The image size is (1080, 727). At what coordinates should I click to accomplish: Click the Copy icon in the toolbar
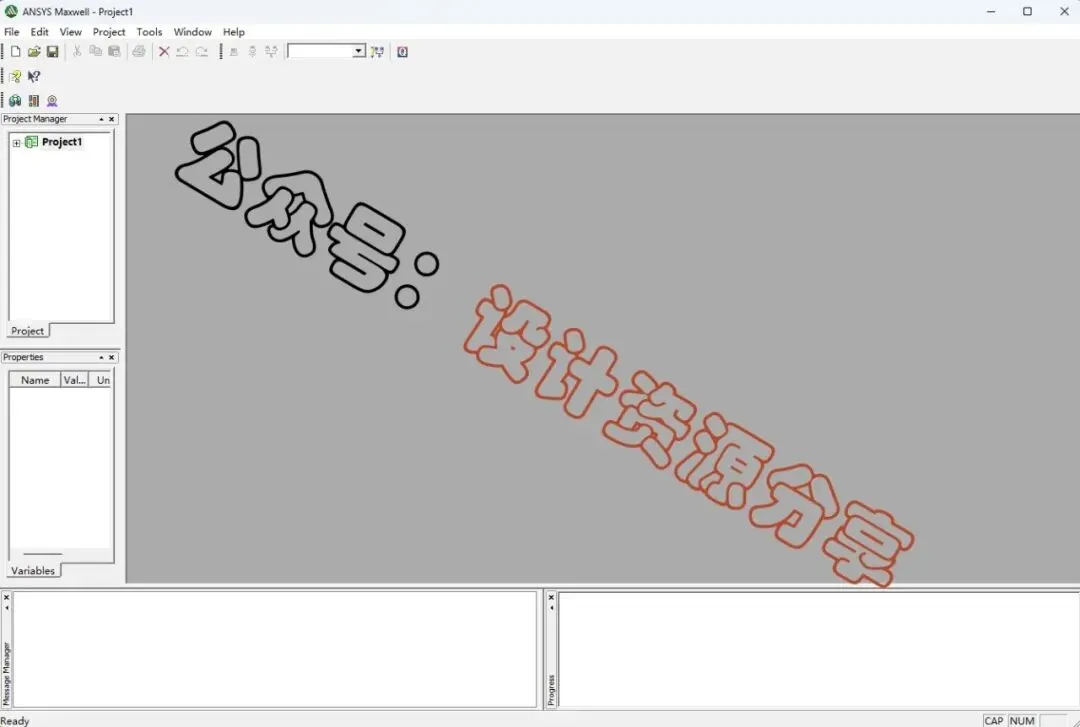point(96,52)
